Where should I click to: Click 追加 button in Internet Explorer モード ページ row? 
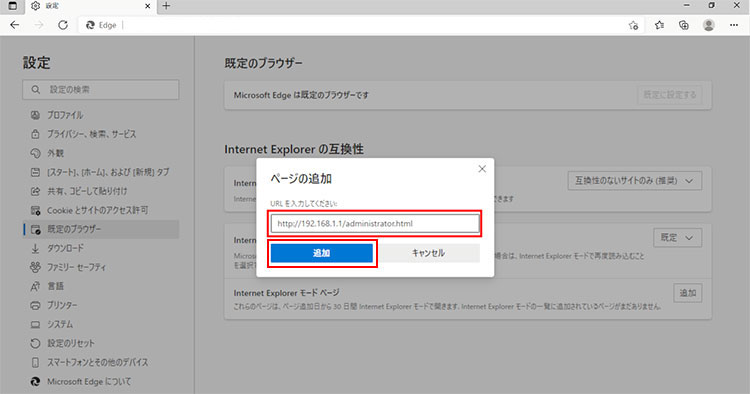pos(687,293)
